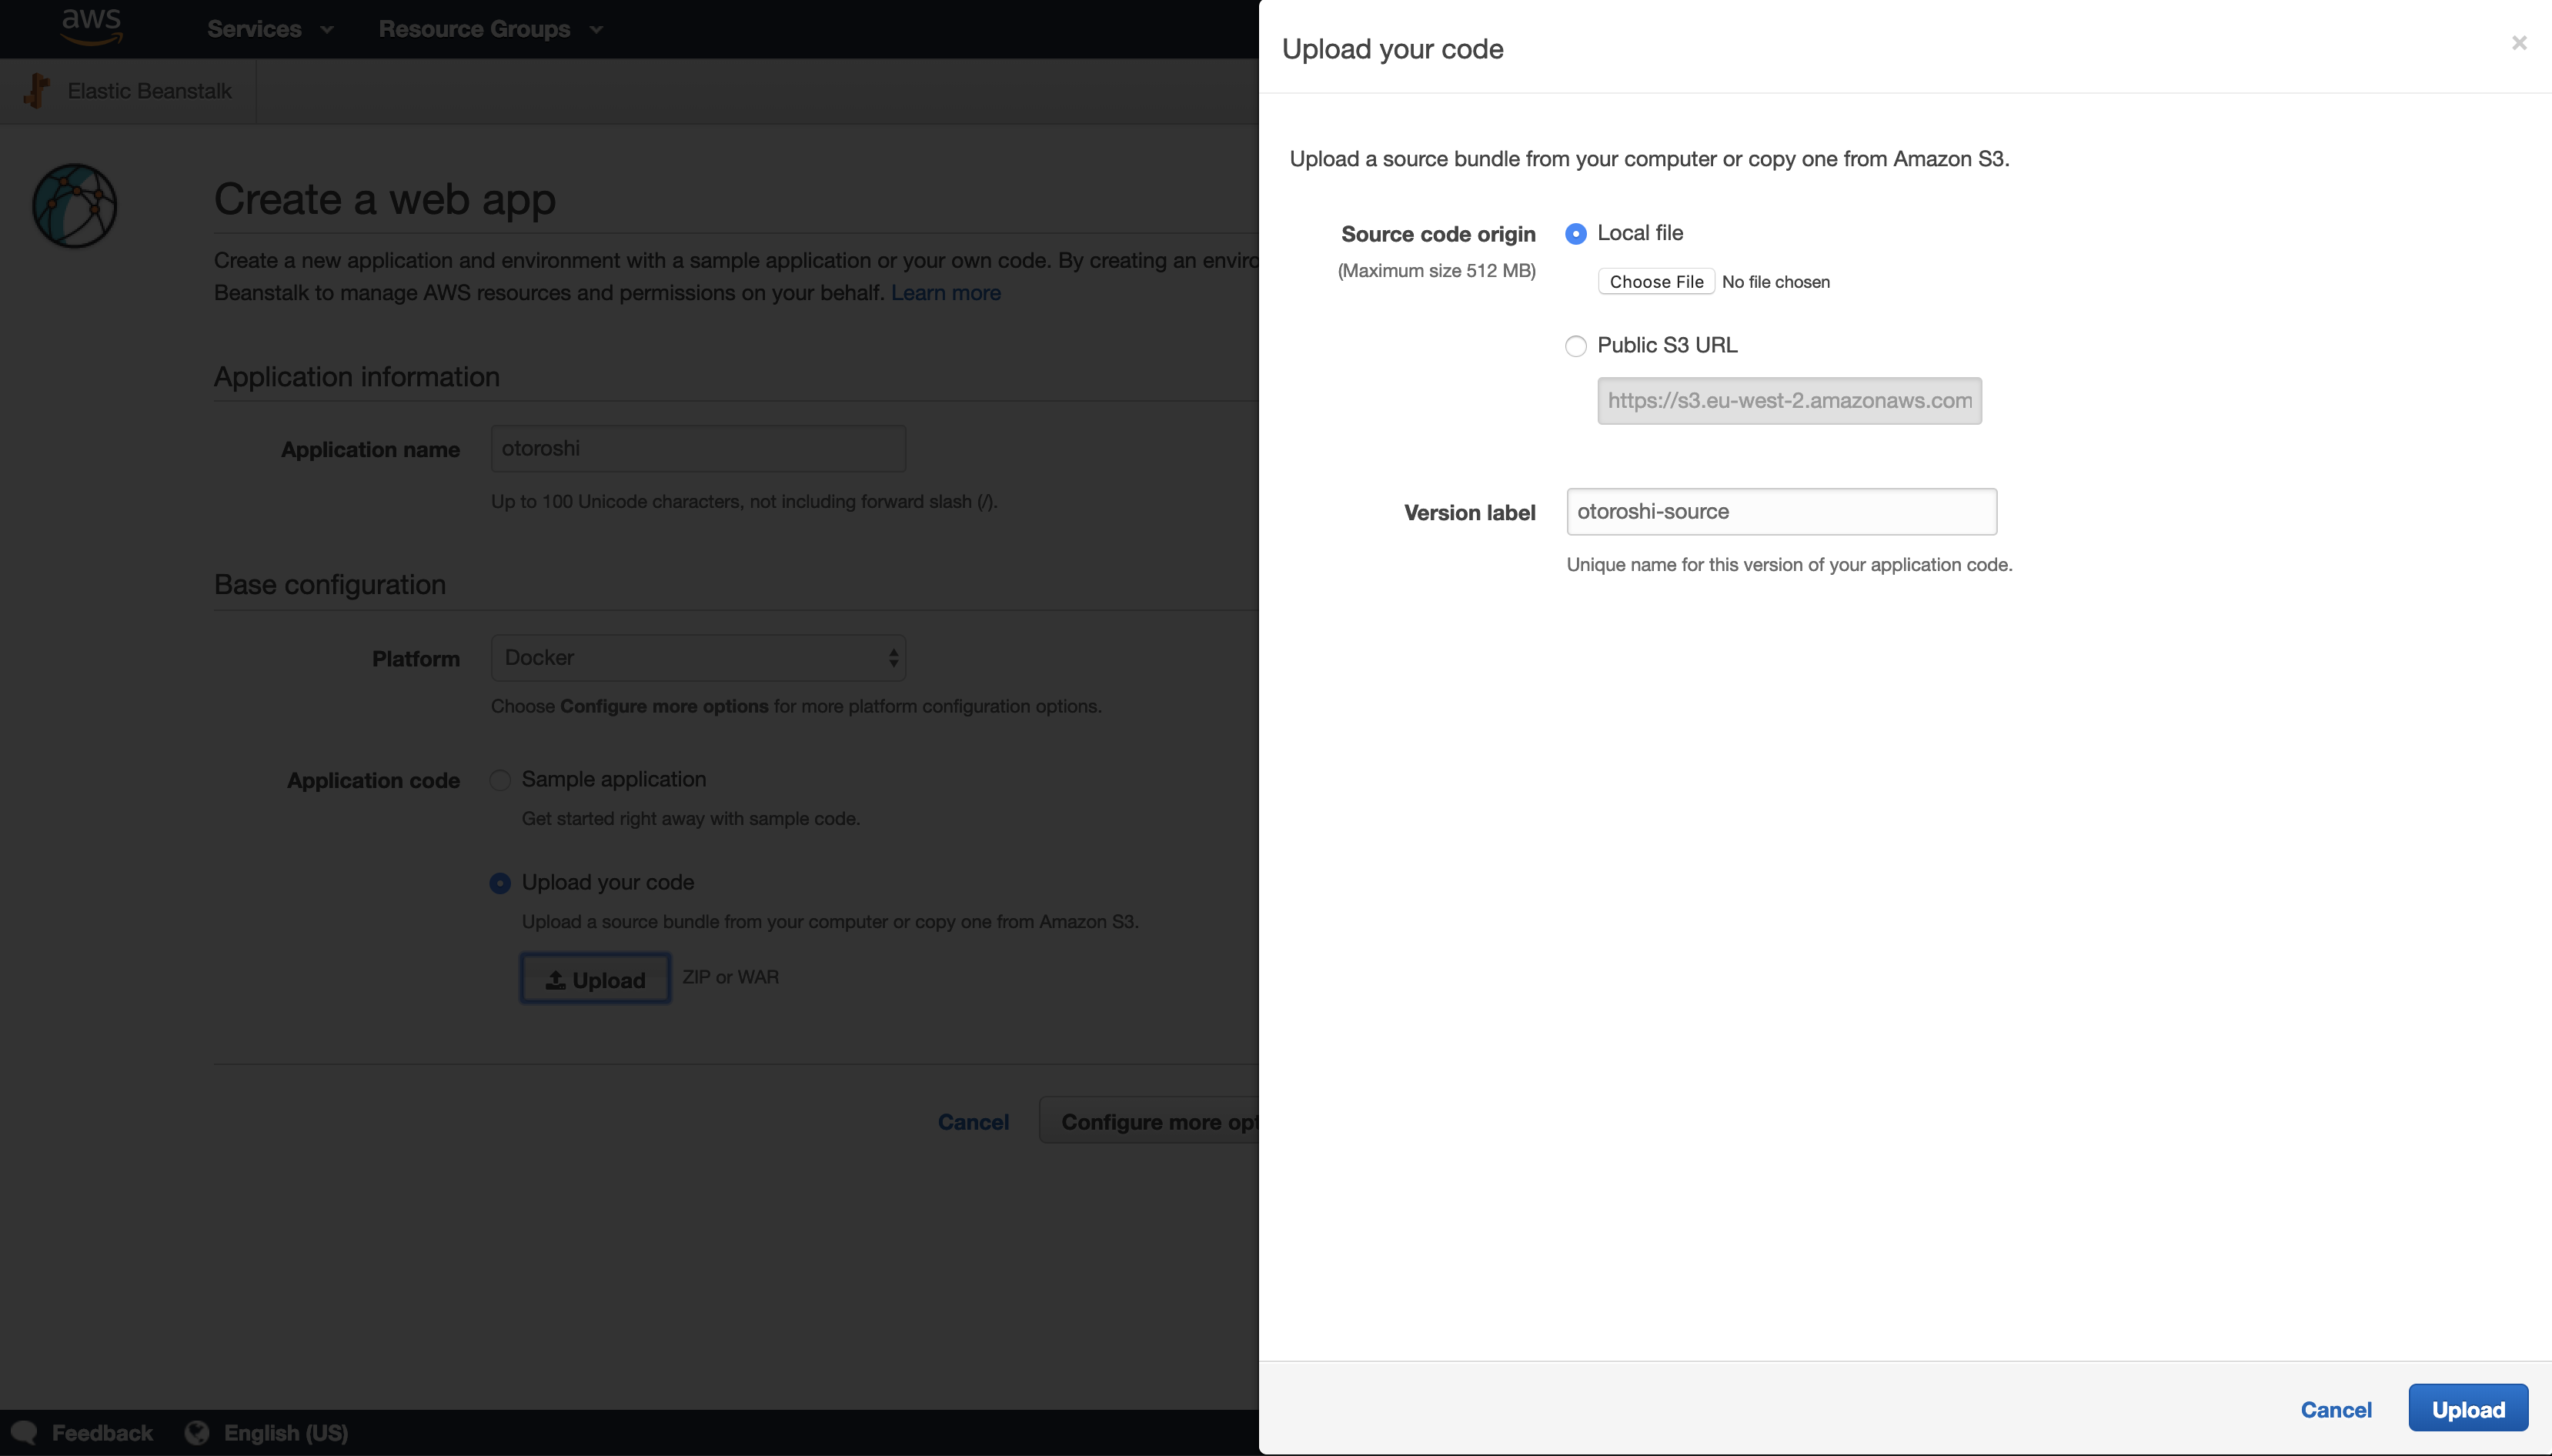Expand the Services menu
Image resolution: width=2552 pixels, height=1456 pixels.
tap(269, 29)
